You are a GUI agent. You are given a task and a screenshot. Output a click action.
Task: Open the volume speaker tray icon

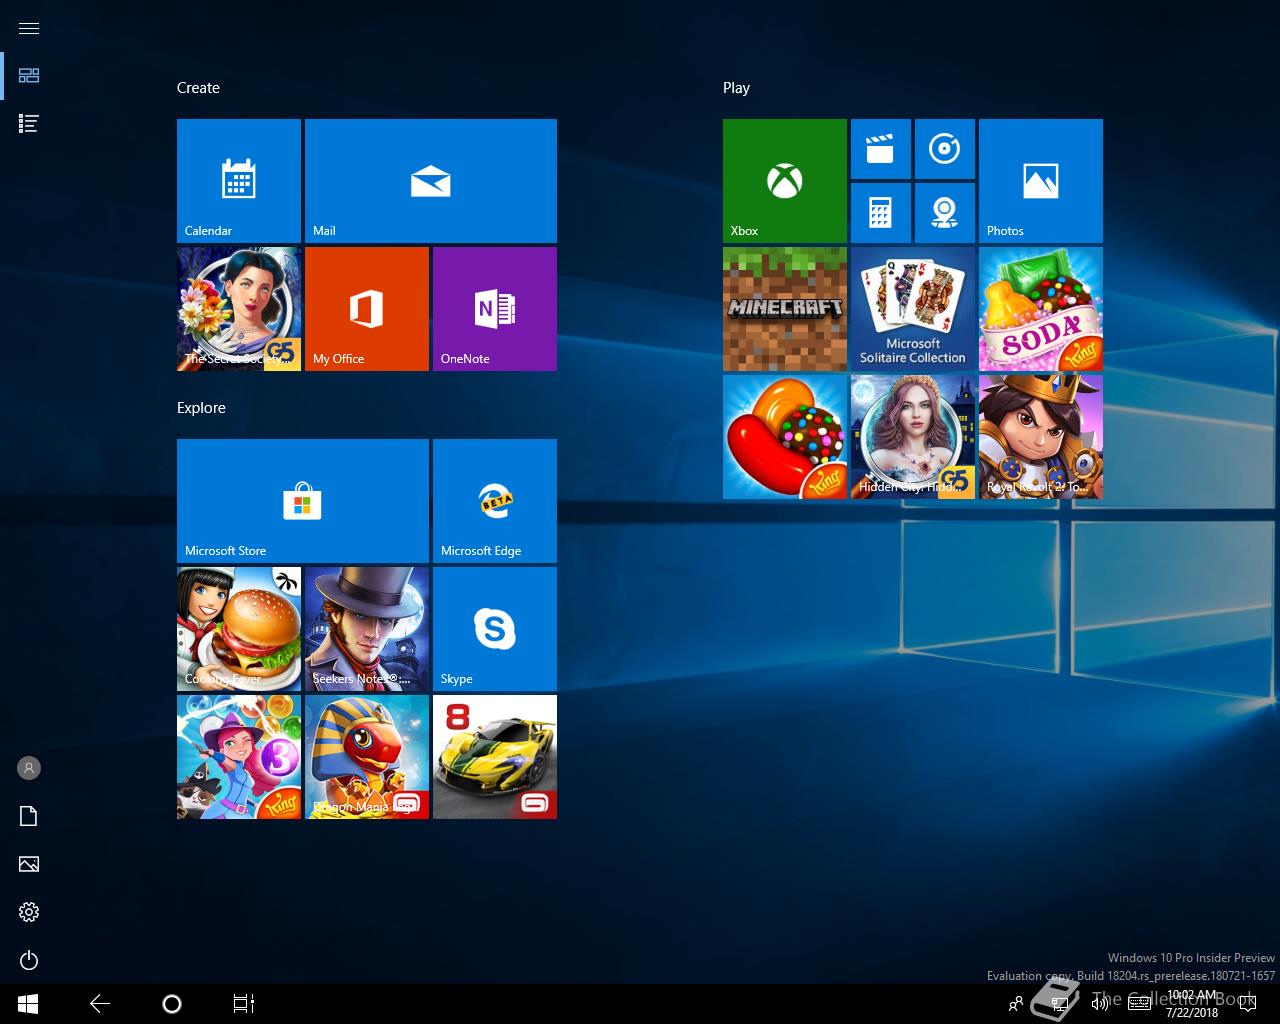[x=1100, y=1004]
